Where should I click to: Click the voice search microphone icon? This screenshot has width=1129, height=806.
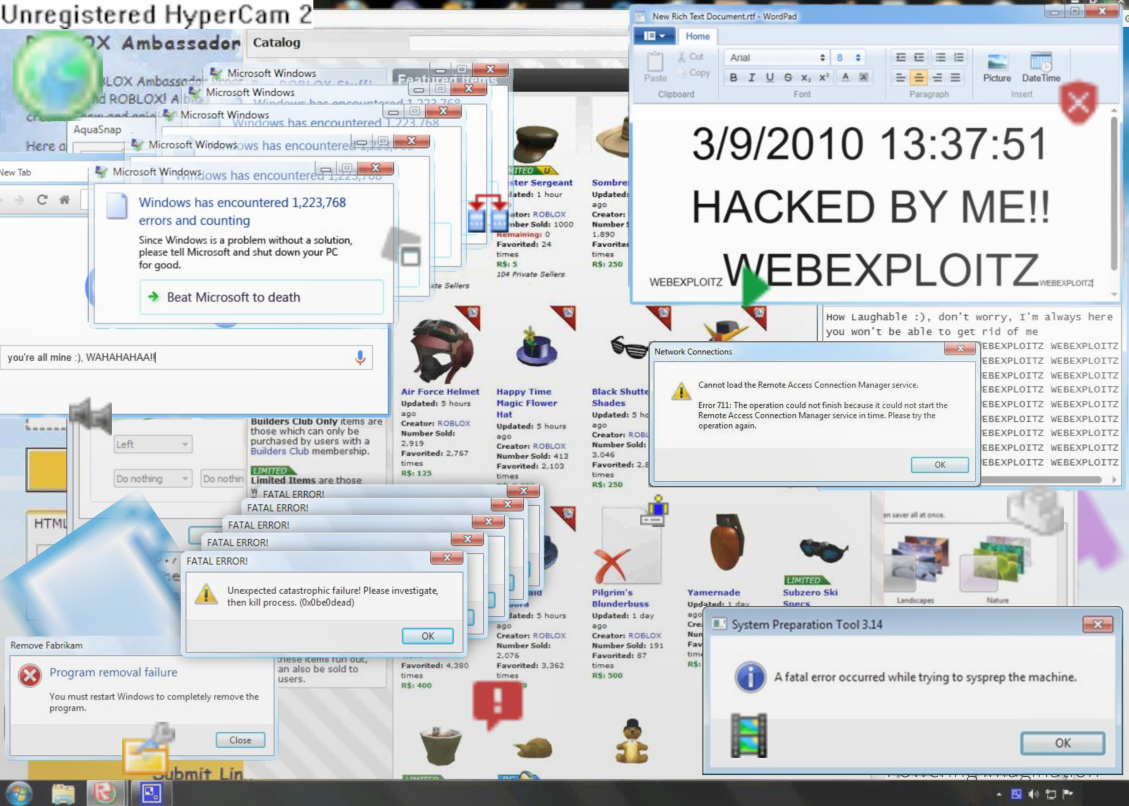coord(360,357)
